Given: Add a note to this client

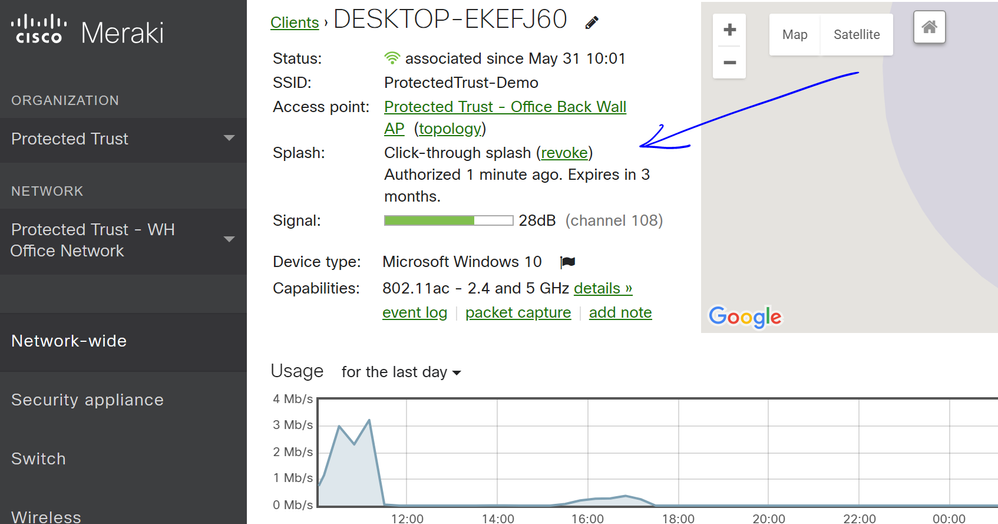Looking at the screenshot, I should point(620,313).
